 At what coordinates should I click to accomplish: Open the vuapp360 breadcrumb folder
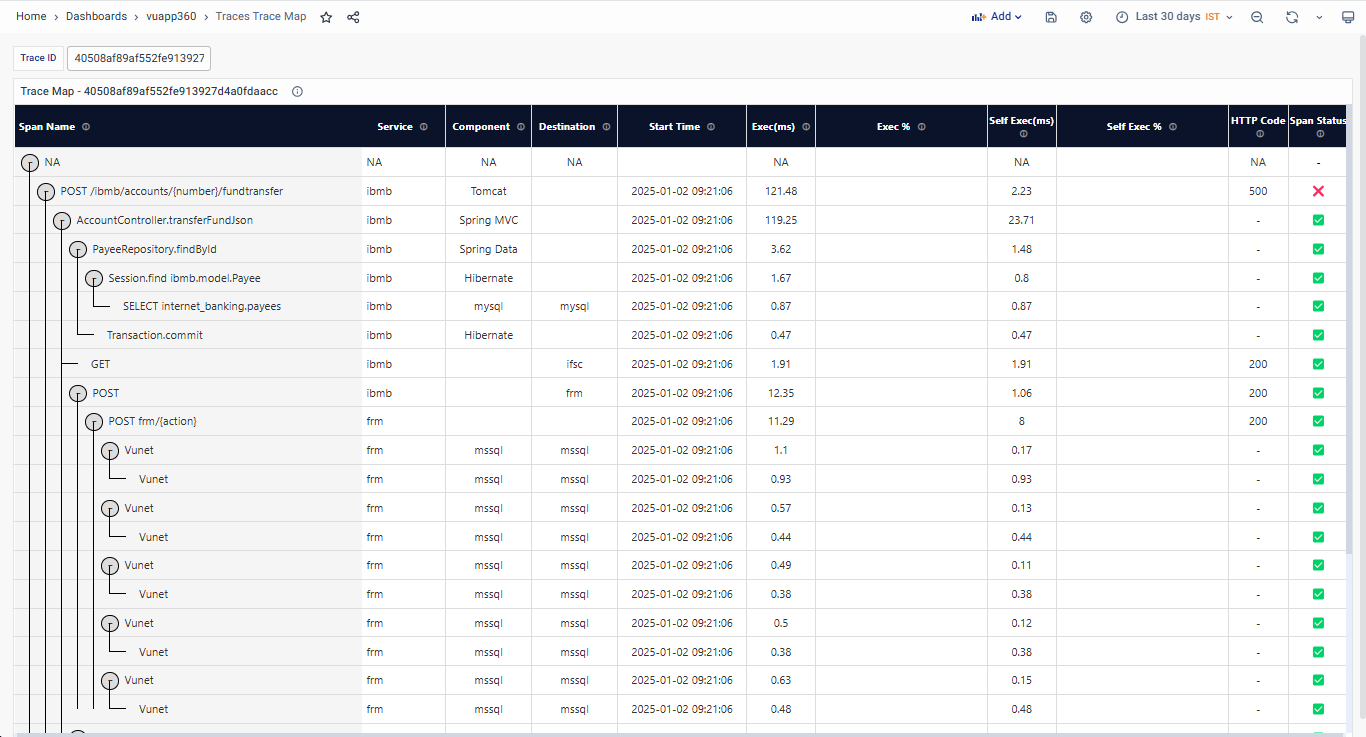[173, 17]
